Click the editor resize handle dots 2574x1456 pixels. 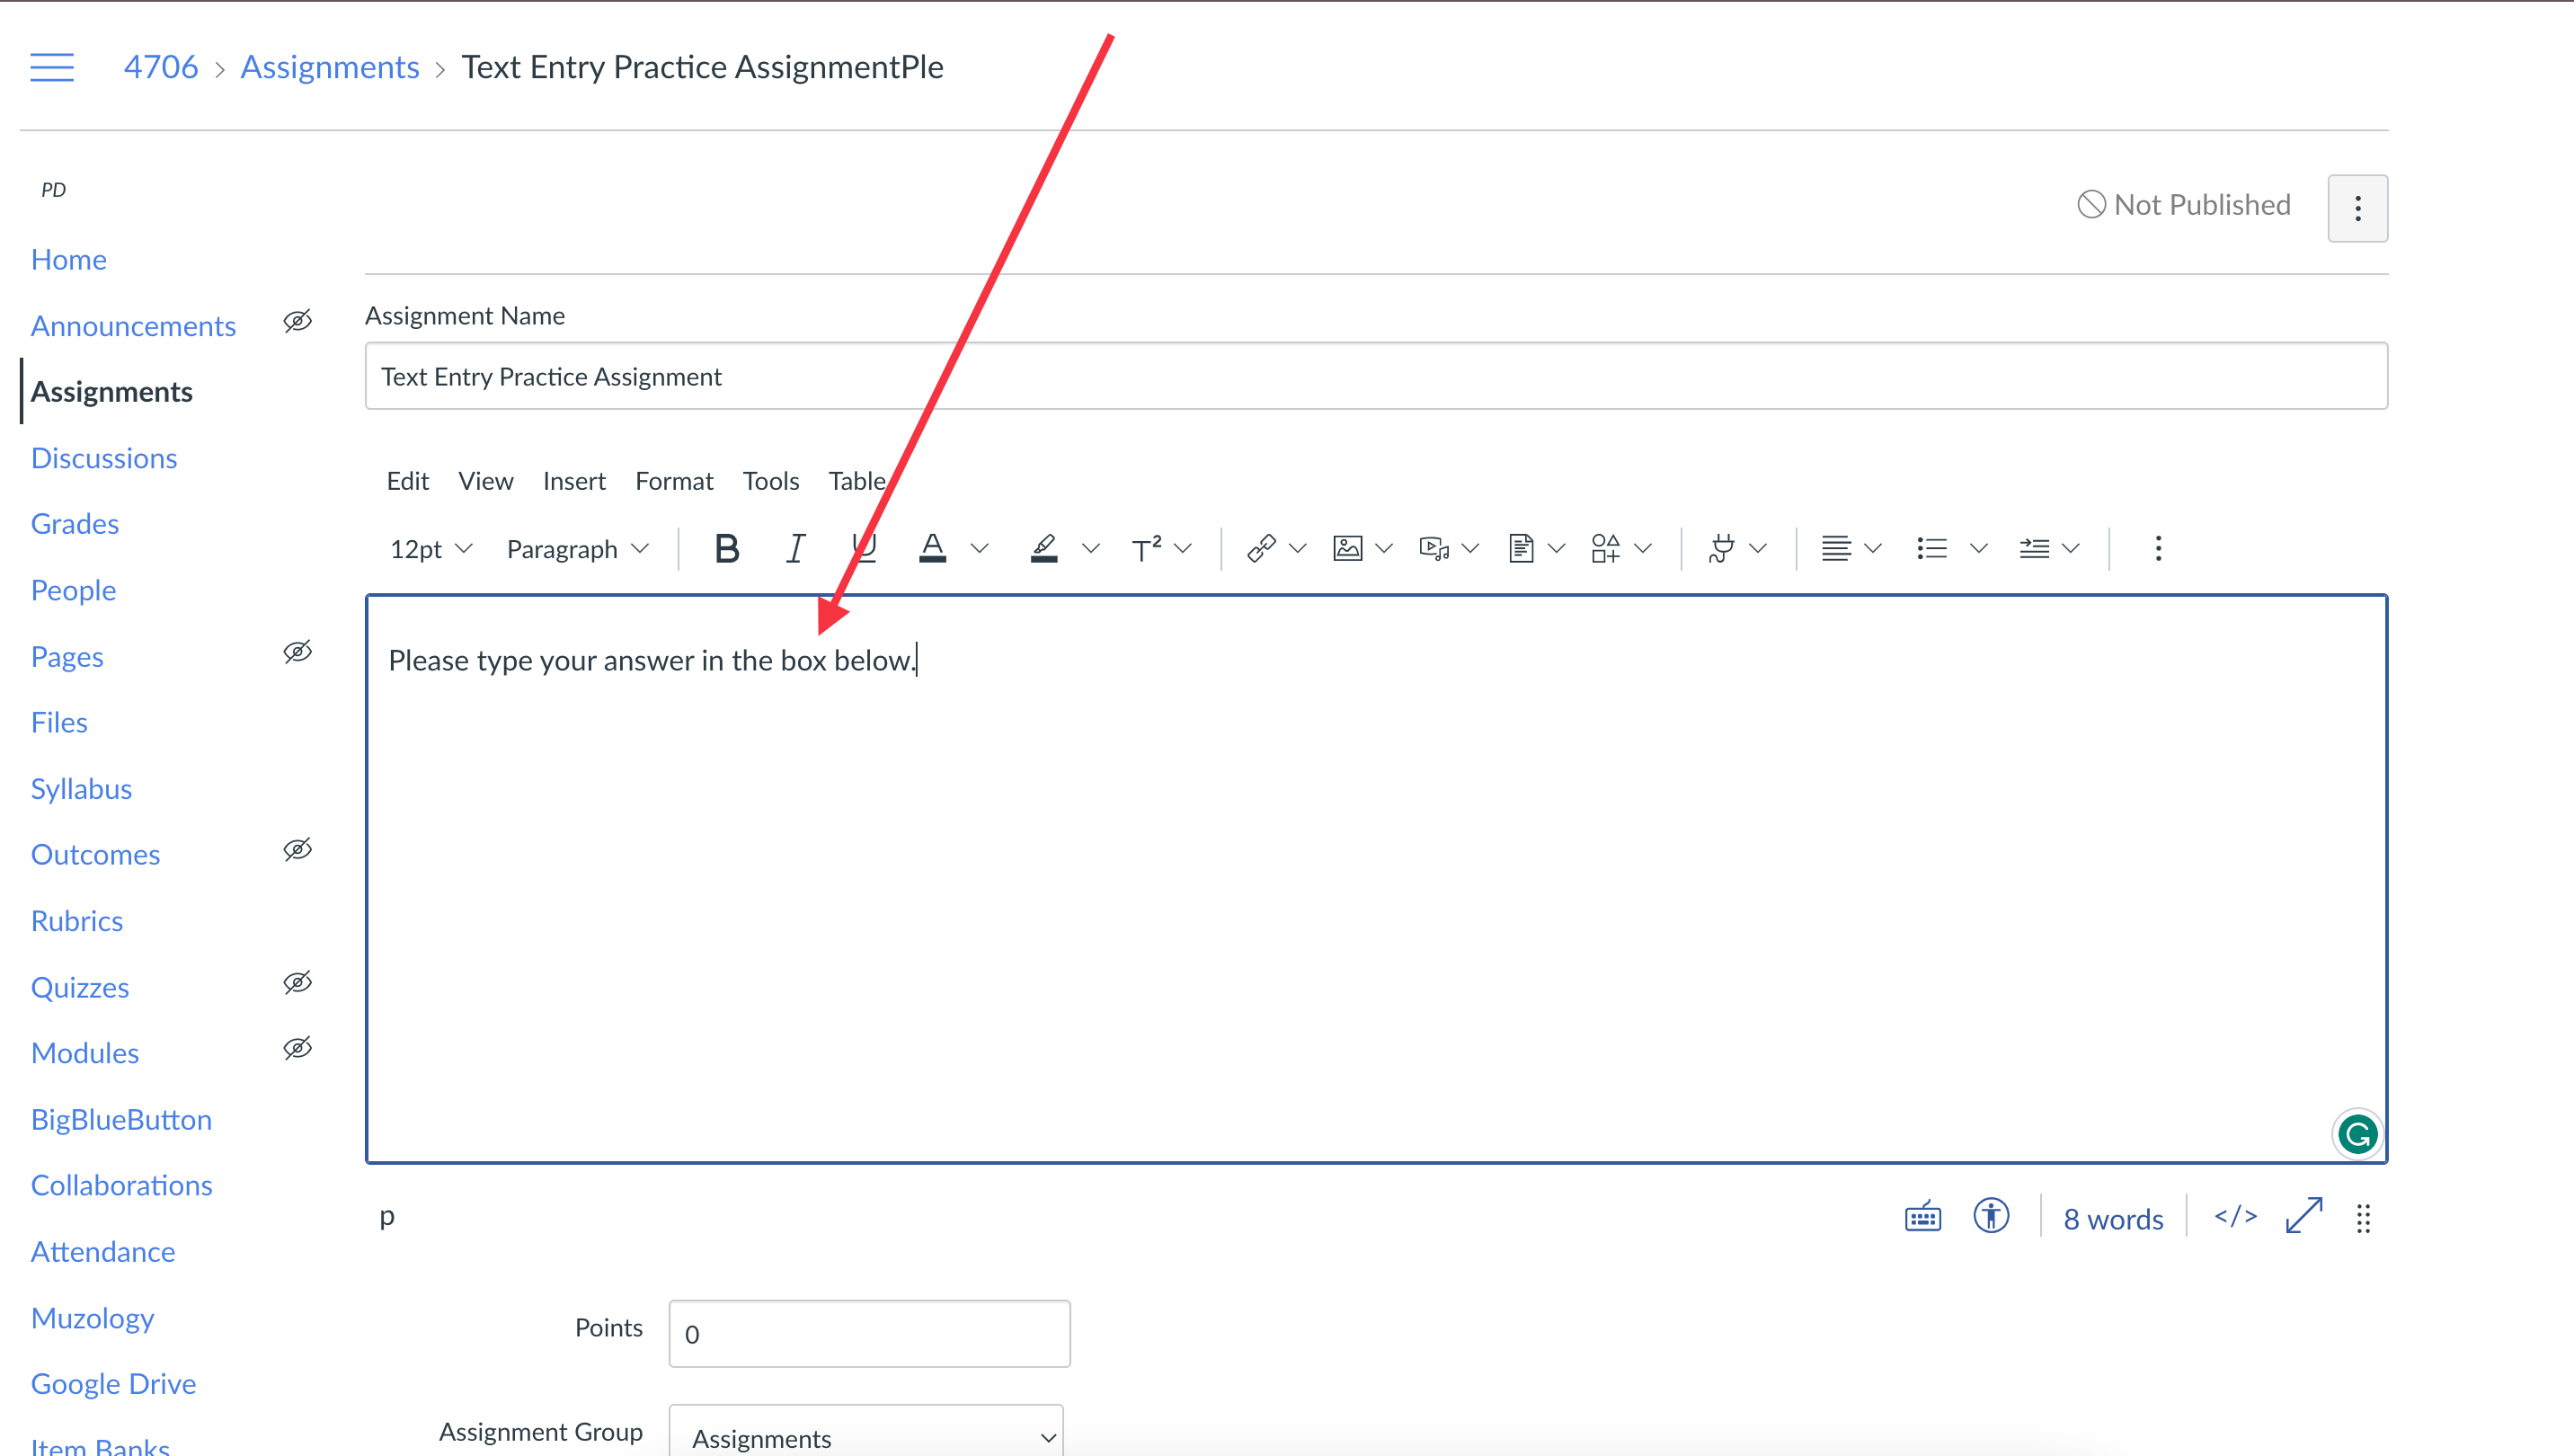click(2363, 1219)
